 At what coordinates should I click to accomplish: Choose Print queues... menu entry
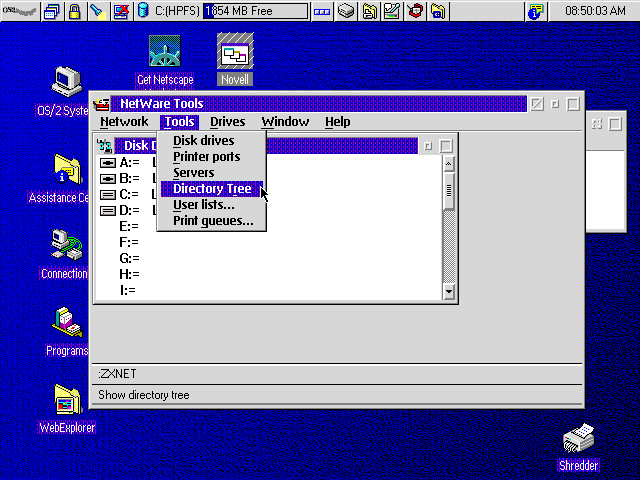212,221
